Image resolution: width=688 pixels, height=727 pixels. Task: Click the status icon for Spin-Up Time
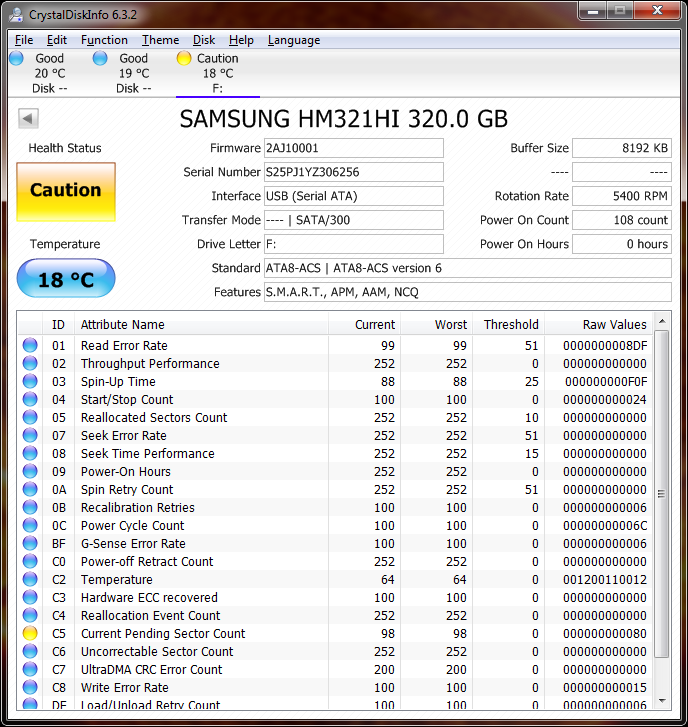tap(30, 382)
